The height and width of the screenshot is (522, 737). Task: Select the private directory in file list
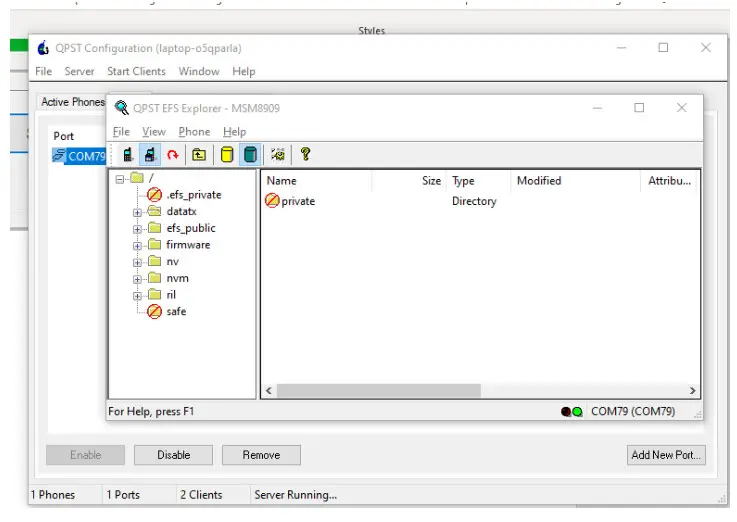coord(297,201)
